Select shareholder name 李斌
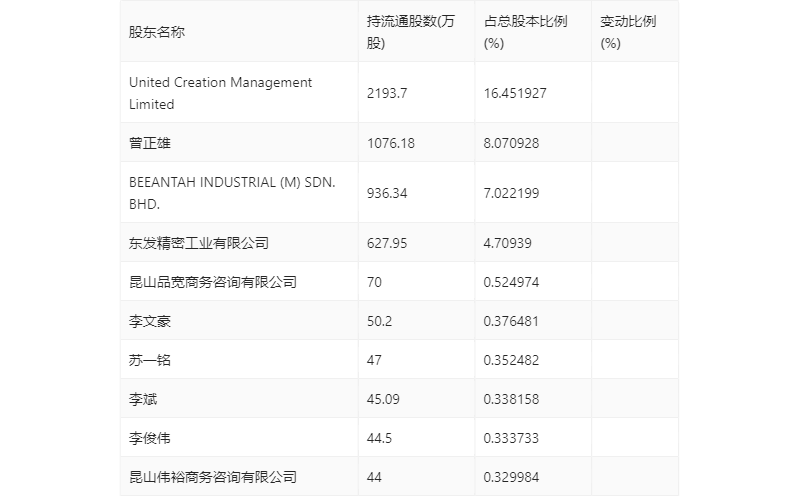Screen dimensions: 799x496 (x=143, y=399)
